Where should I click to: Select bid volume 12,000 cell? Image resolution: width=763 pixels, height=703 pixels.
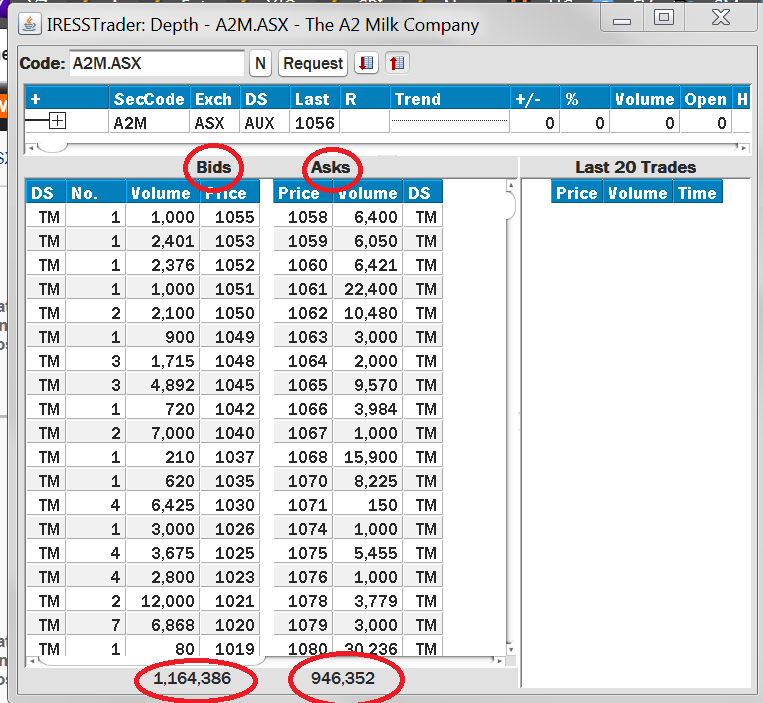pos(163,601)
